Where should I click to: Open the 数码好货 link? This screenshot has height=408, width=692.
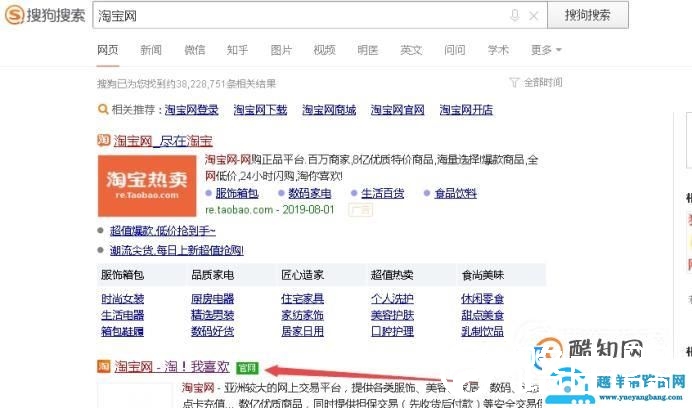212,331
